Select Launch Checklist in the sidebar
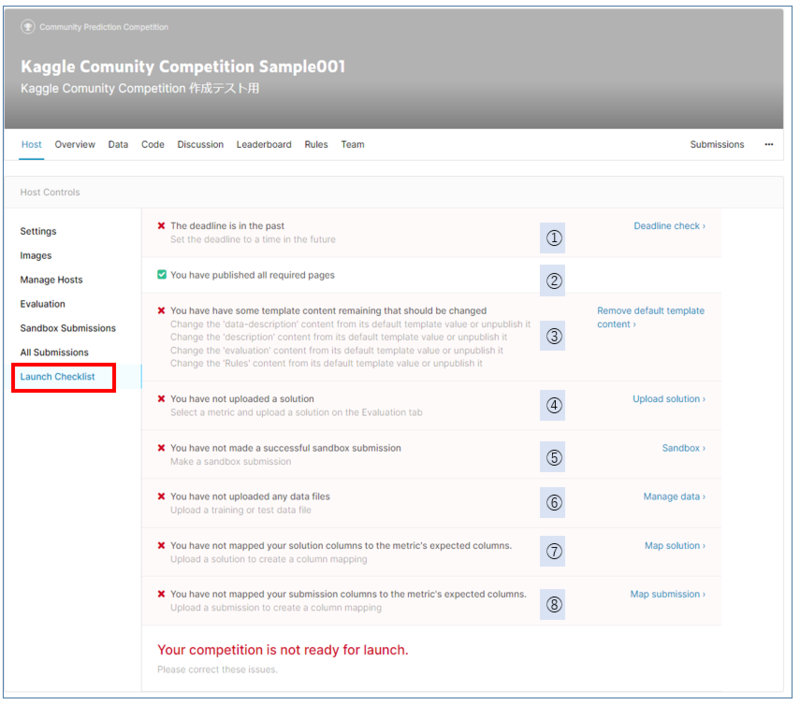This screenshot has height=705, width=800. (x=57, y=376)
